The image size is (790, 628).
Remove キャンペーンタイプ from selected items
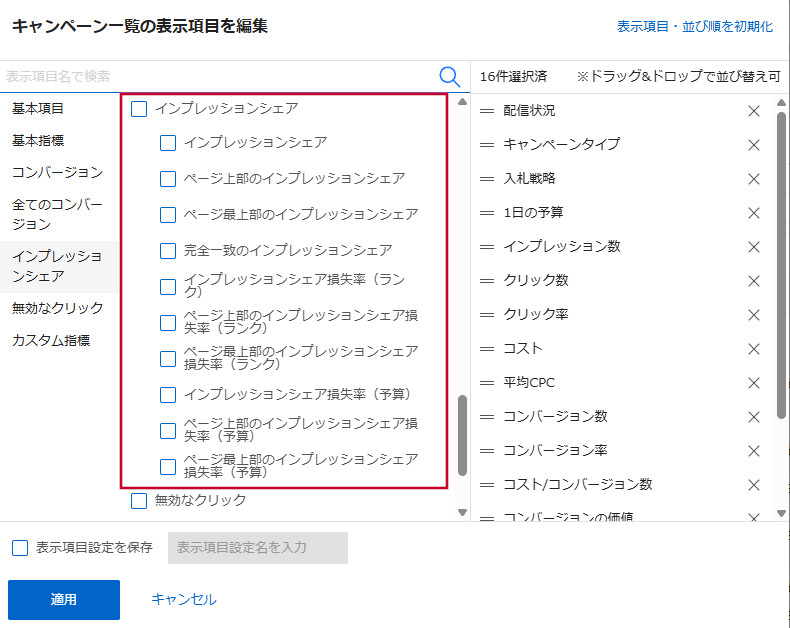pyautogui.click(x=754, y=145)
